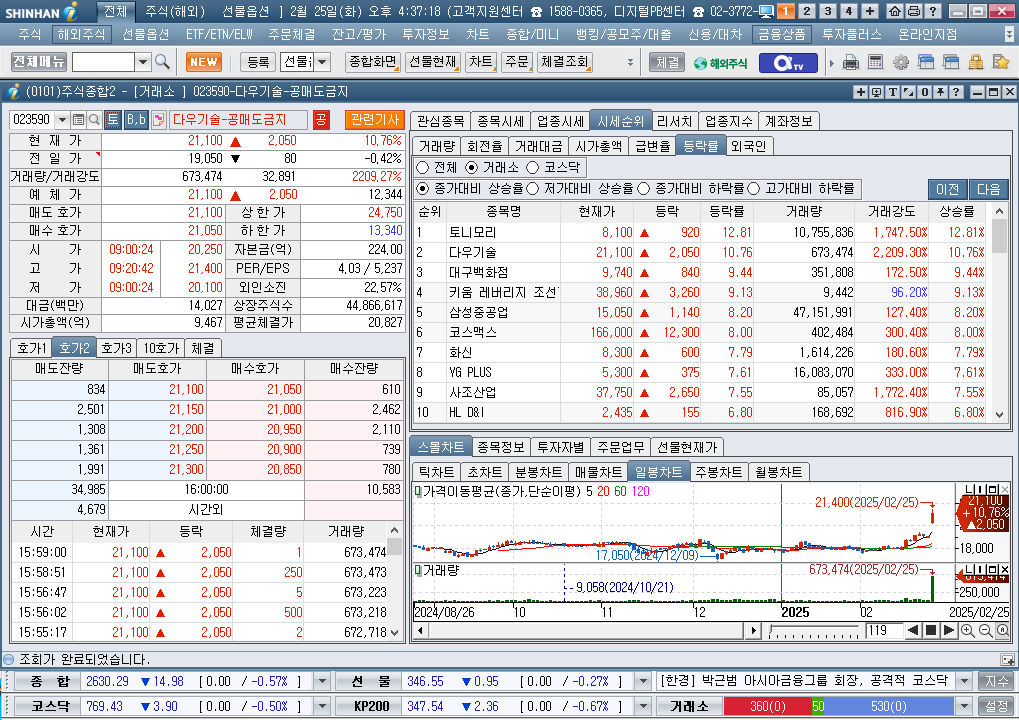Screen dimensions: 1019x720
Task: Click the question mark help icon in inner window
Action: coord(956,92)
